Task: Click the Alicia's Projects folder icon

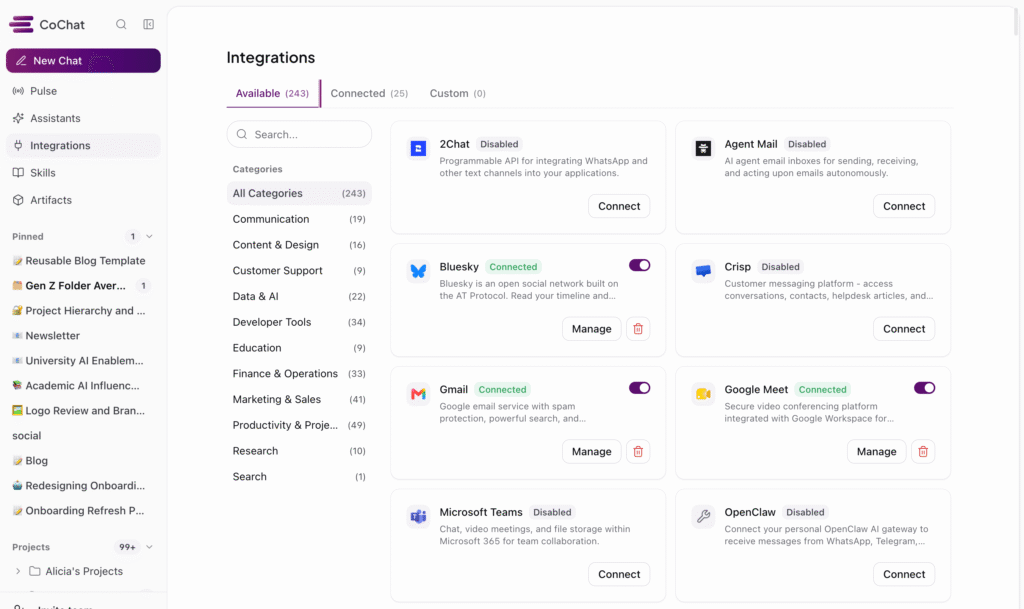Action: pos(35,571)
